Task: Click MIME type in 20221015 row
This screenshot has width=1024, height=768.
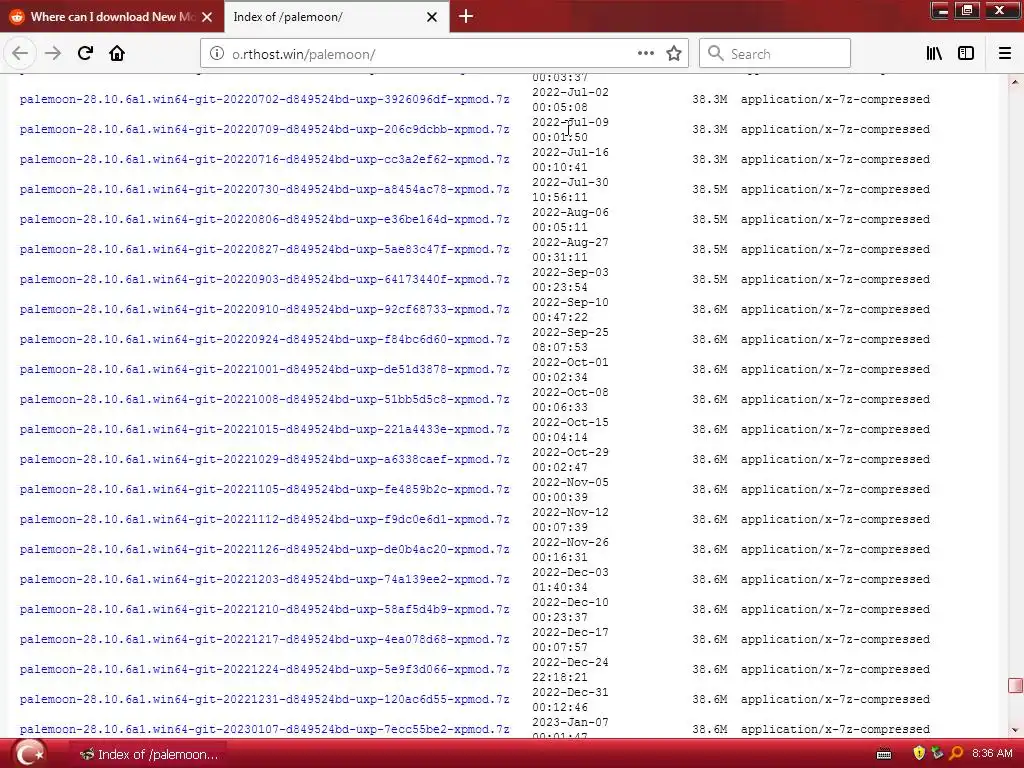Action: coord(835,430)
